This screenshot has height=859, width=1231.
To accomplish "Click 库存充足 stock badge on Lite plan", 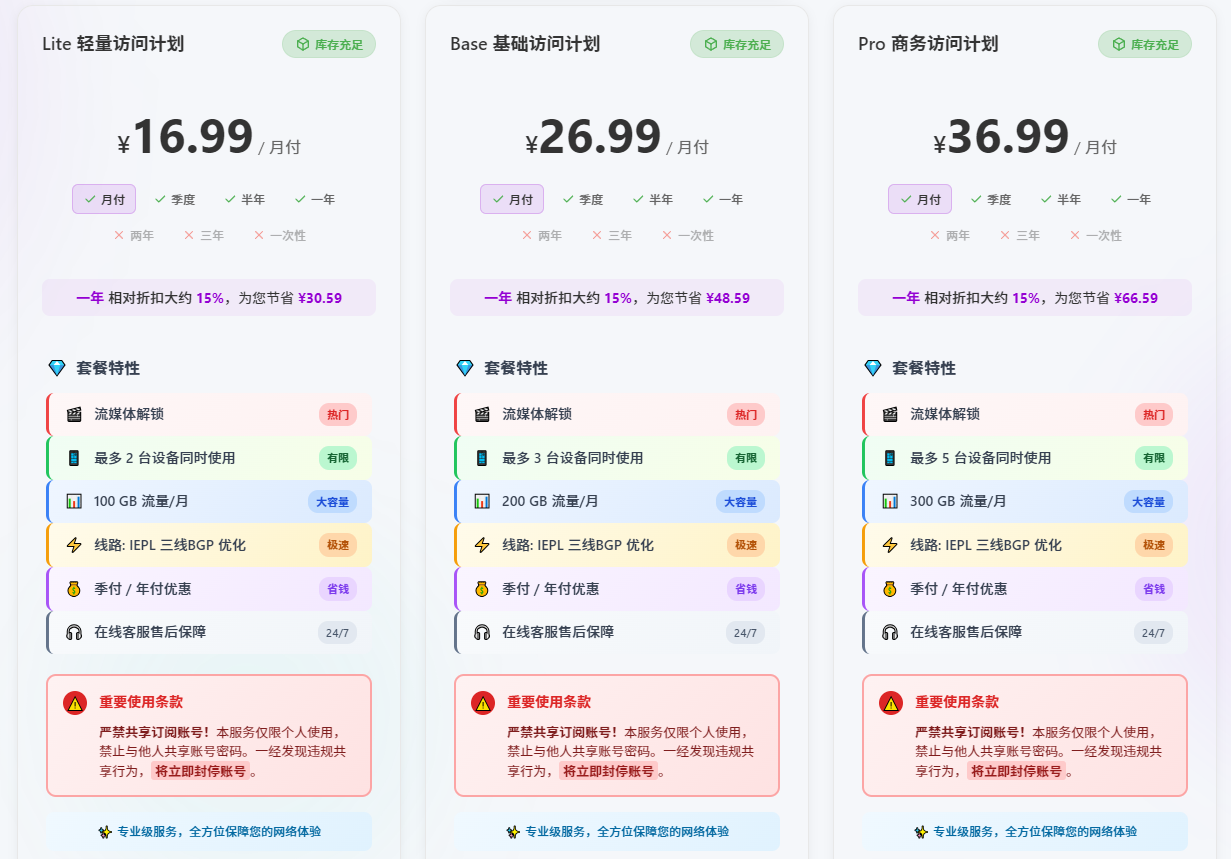I will coord(329,44).
